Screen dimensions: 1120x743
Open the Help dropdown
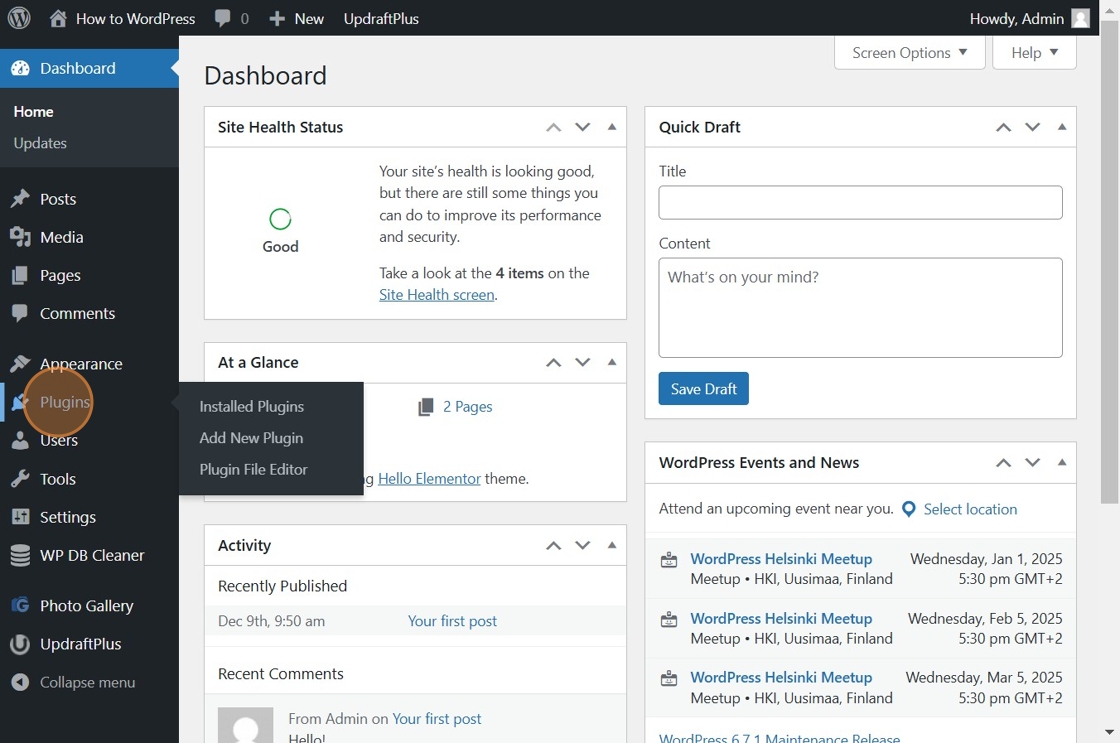[1034, 53]
